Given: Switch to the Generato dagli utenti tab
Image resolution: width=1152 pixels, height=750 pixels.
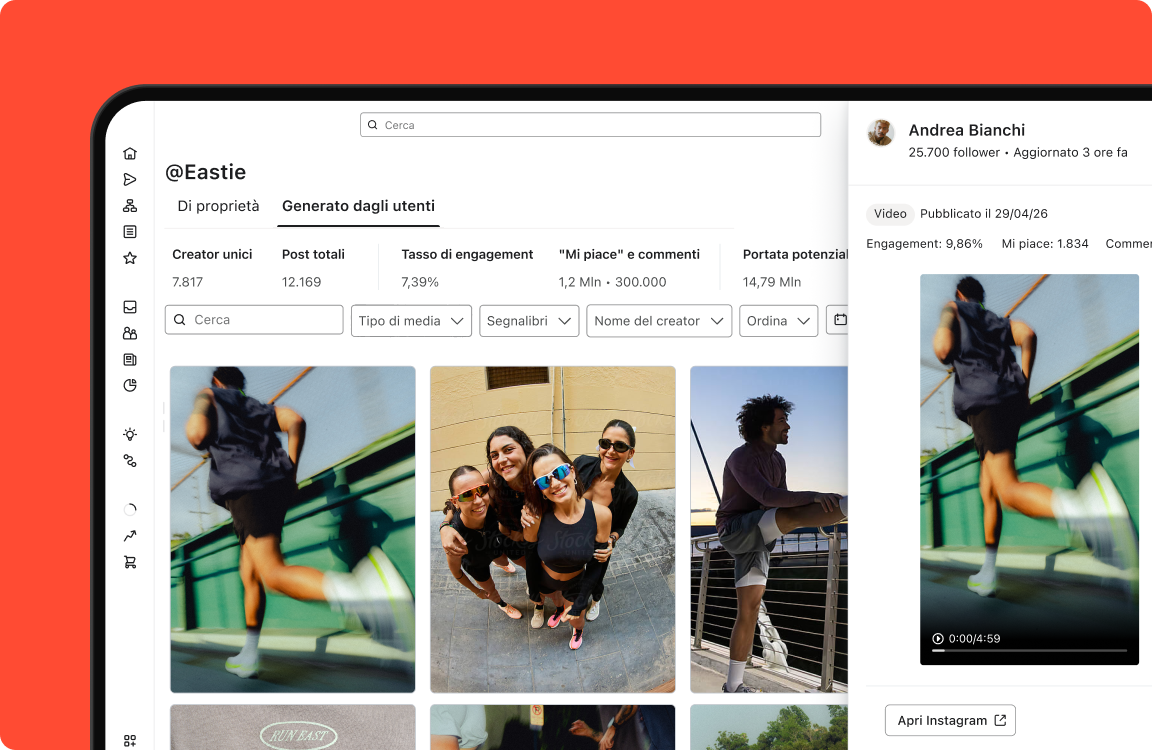Looking at the screenshot, I should (x=359, y=206).
